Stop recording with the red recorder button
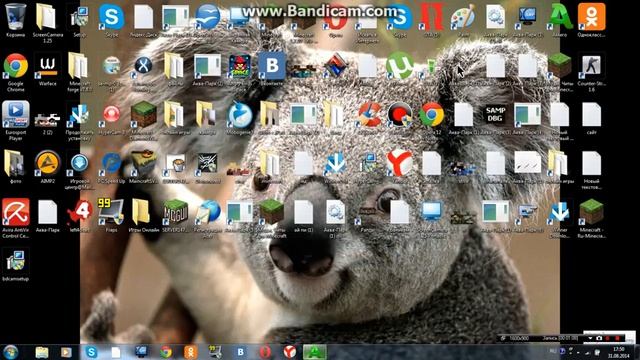This screenshot has width=640, height=360. pos(618,338)
